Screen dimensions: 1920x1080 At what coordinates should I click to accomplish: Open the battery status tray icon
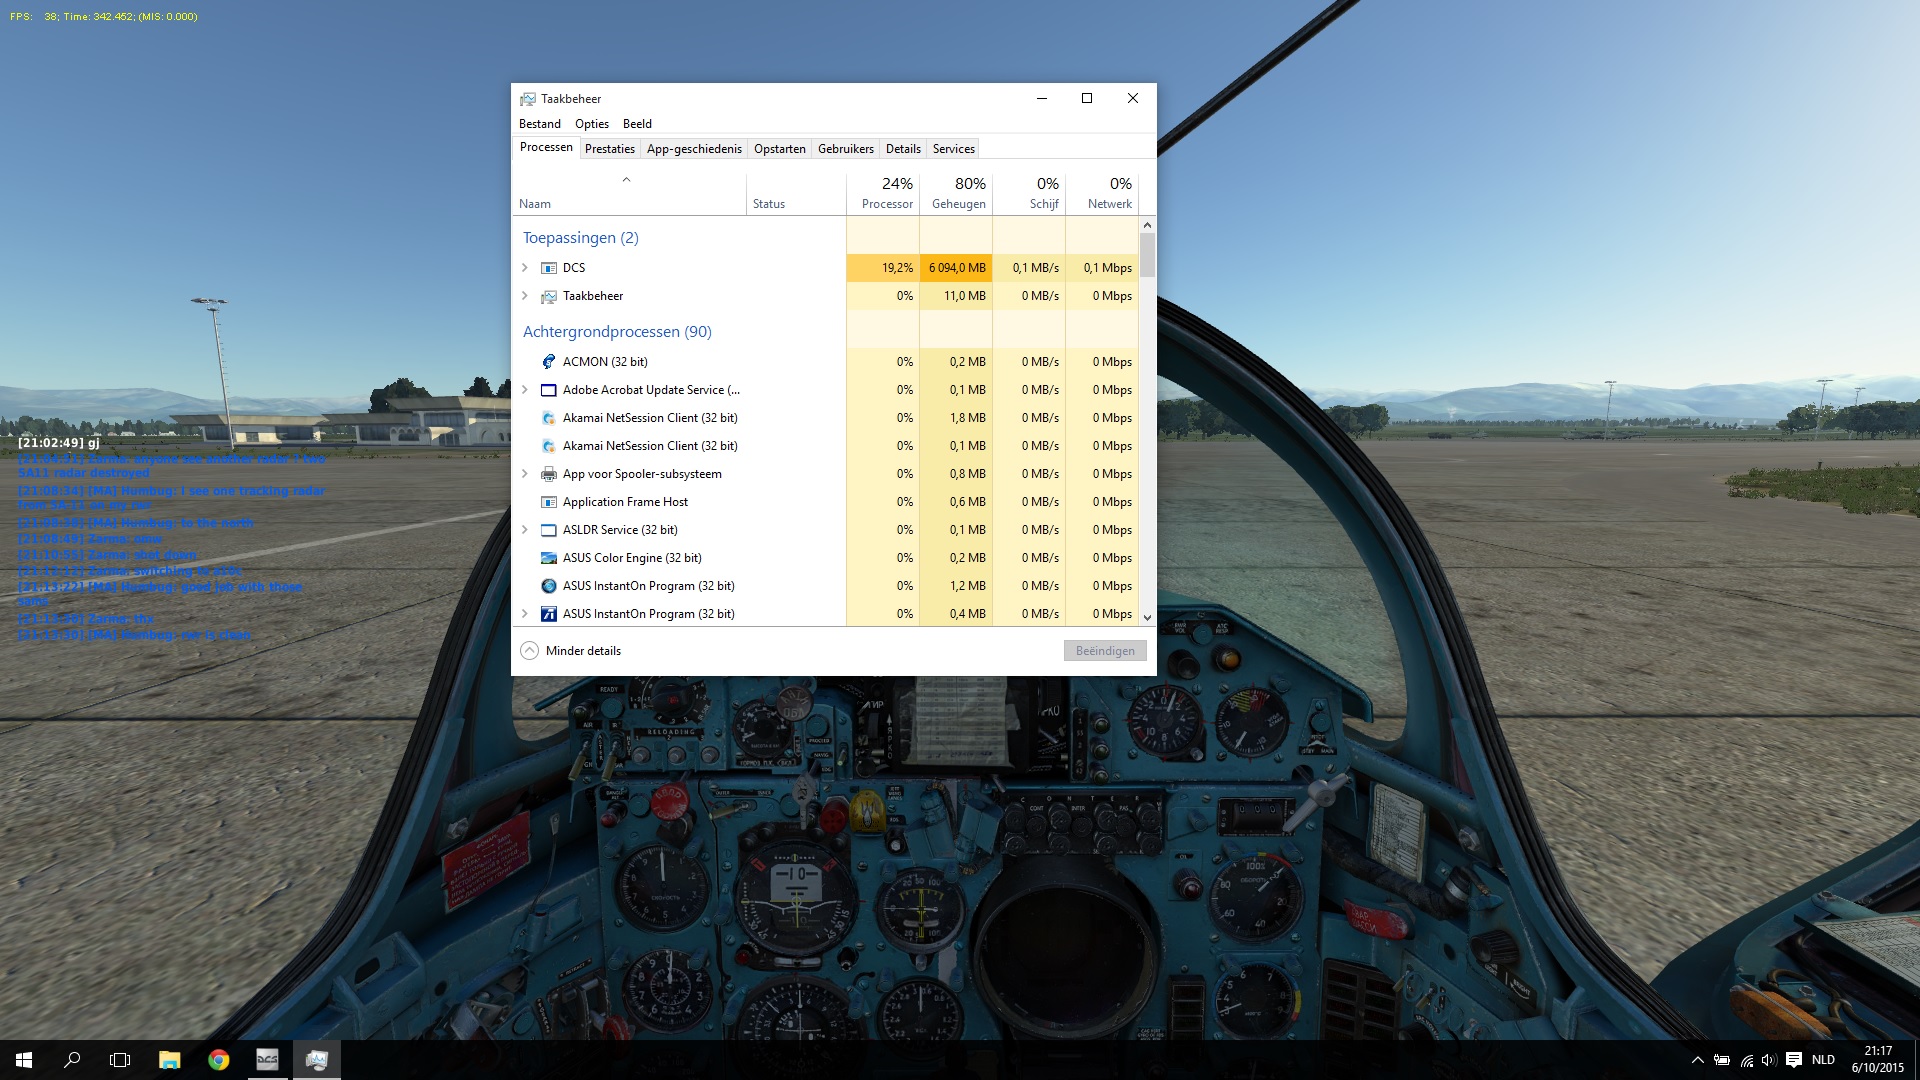[1722, 1060]
